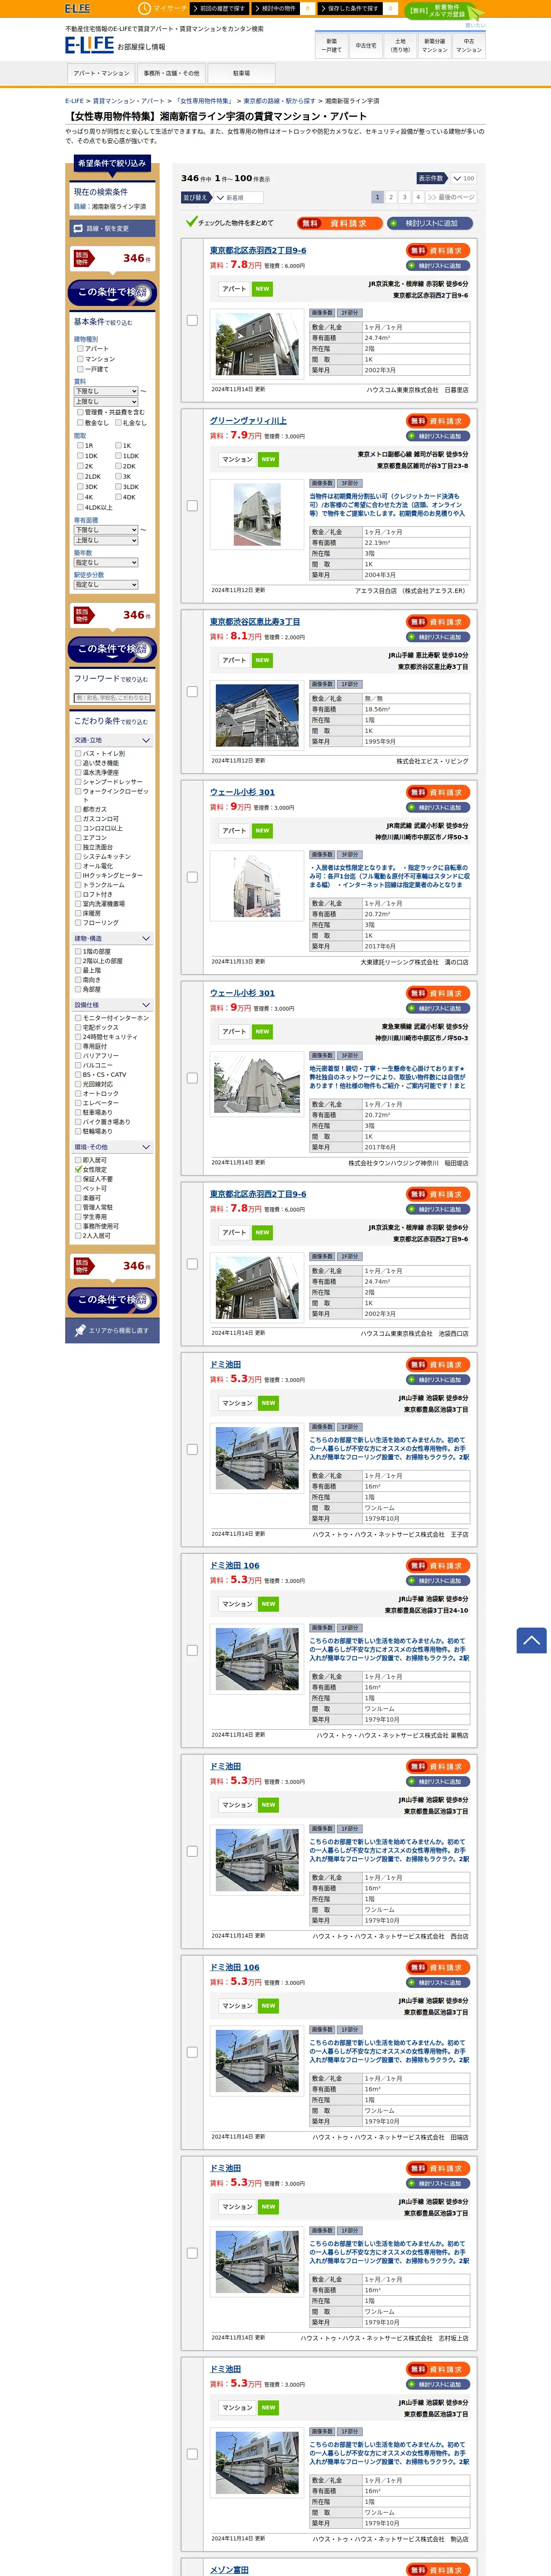This screenshot has width=551, height=2576.
Task: Add グリーンヴァリィ川上 to 検討リスト
Action: (438, 436)
